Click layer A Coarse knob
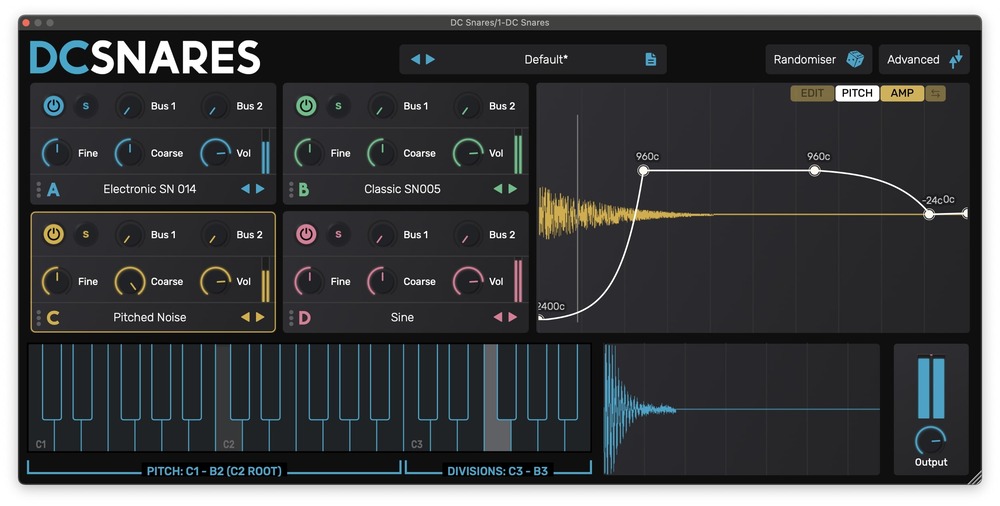The width and height of the screenshot is (1000, 506). coord(129,153)
